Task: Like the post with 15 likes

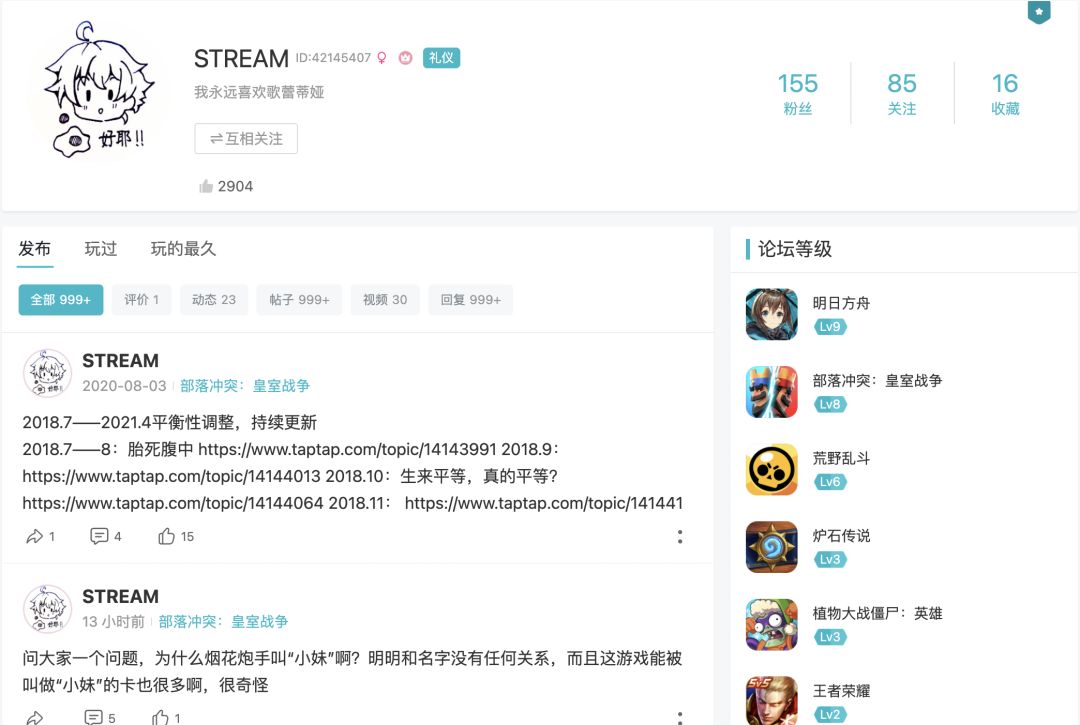Action: coord(166,536)
